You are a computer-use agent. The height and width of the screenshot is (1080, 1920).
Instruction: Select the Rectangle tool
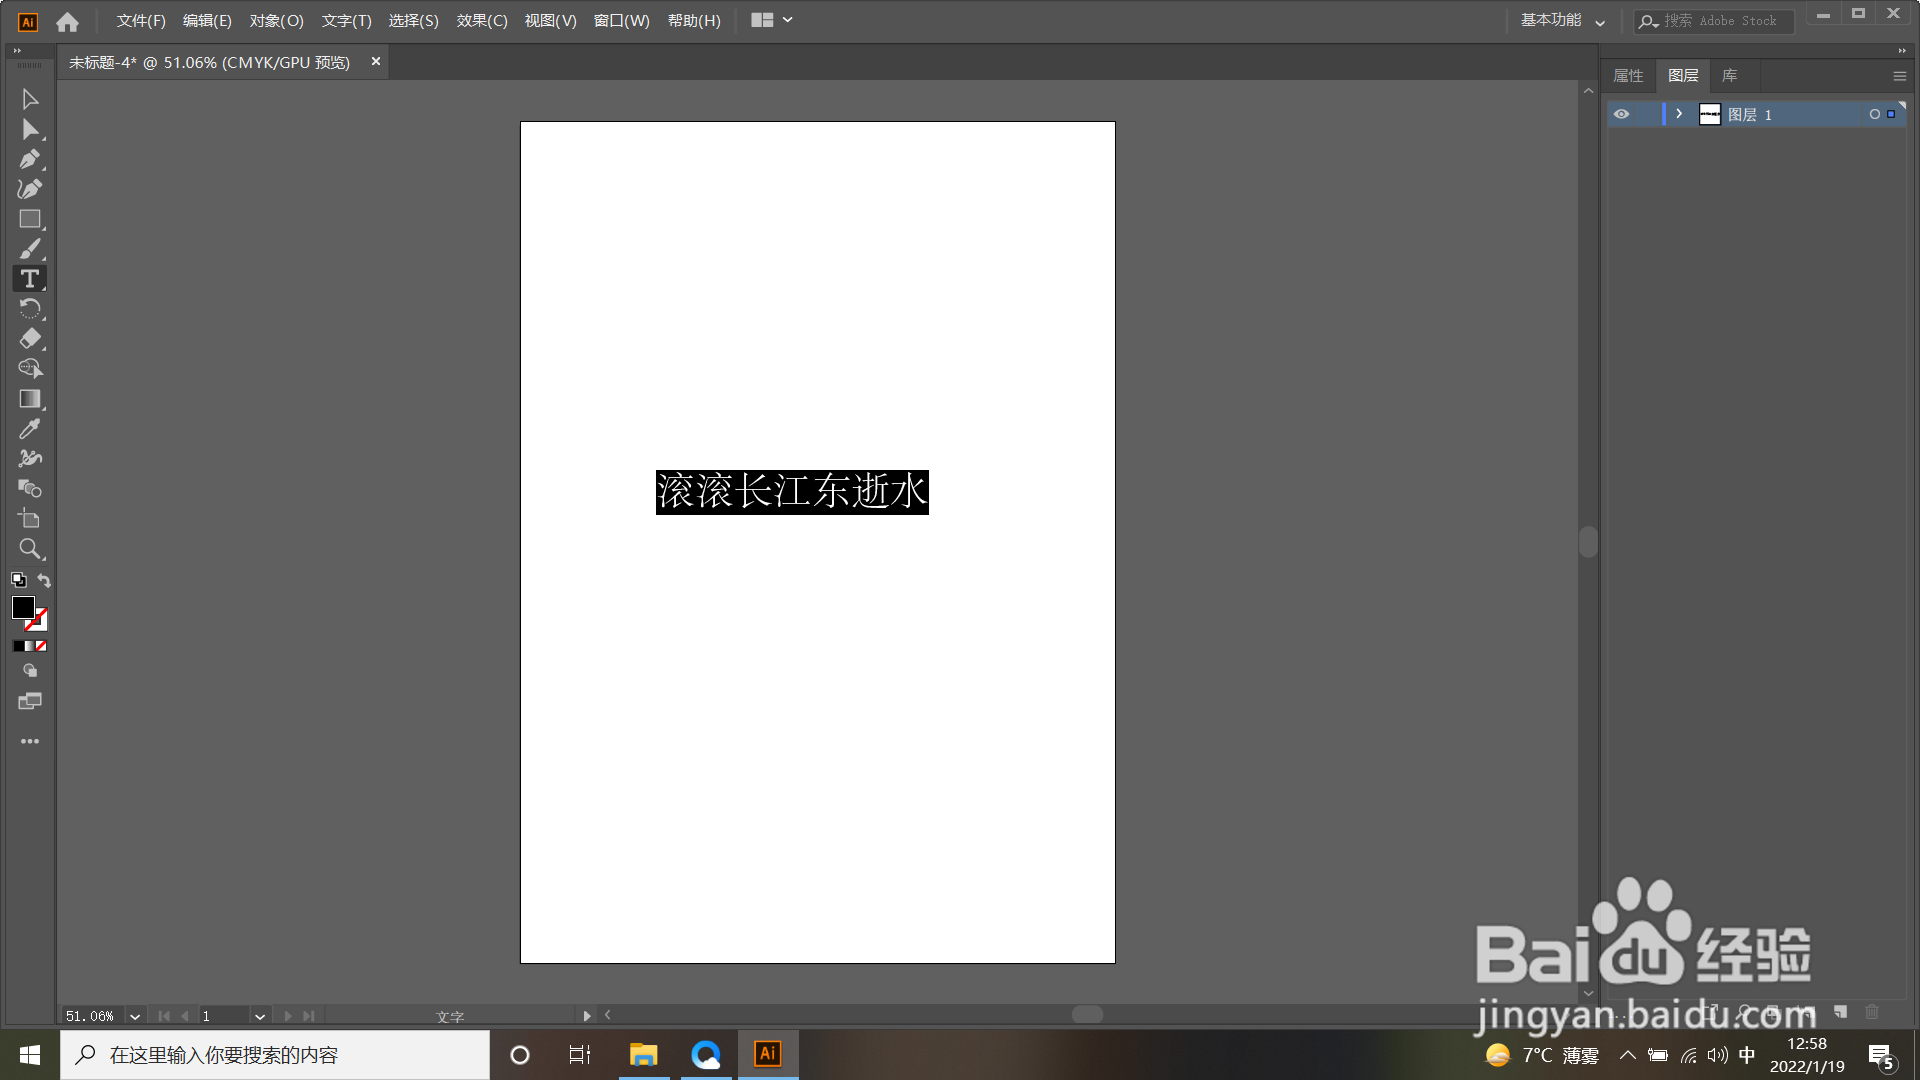[x=30, y=219]
